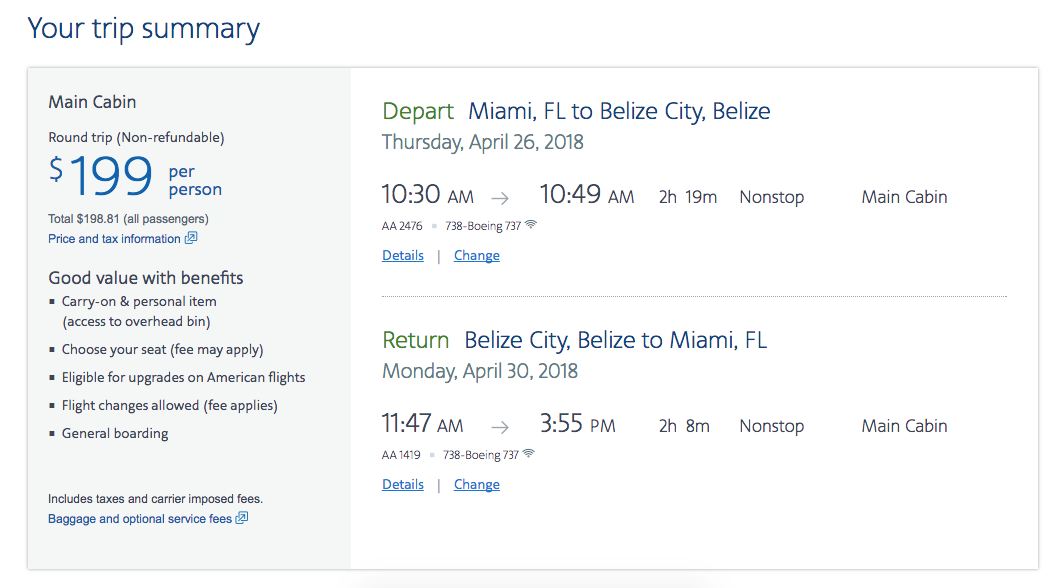Open the external-link icon beside Baggage and optional service fees
The height and width of the screenshot is (588, 1061).
coord(242,518)
